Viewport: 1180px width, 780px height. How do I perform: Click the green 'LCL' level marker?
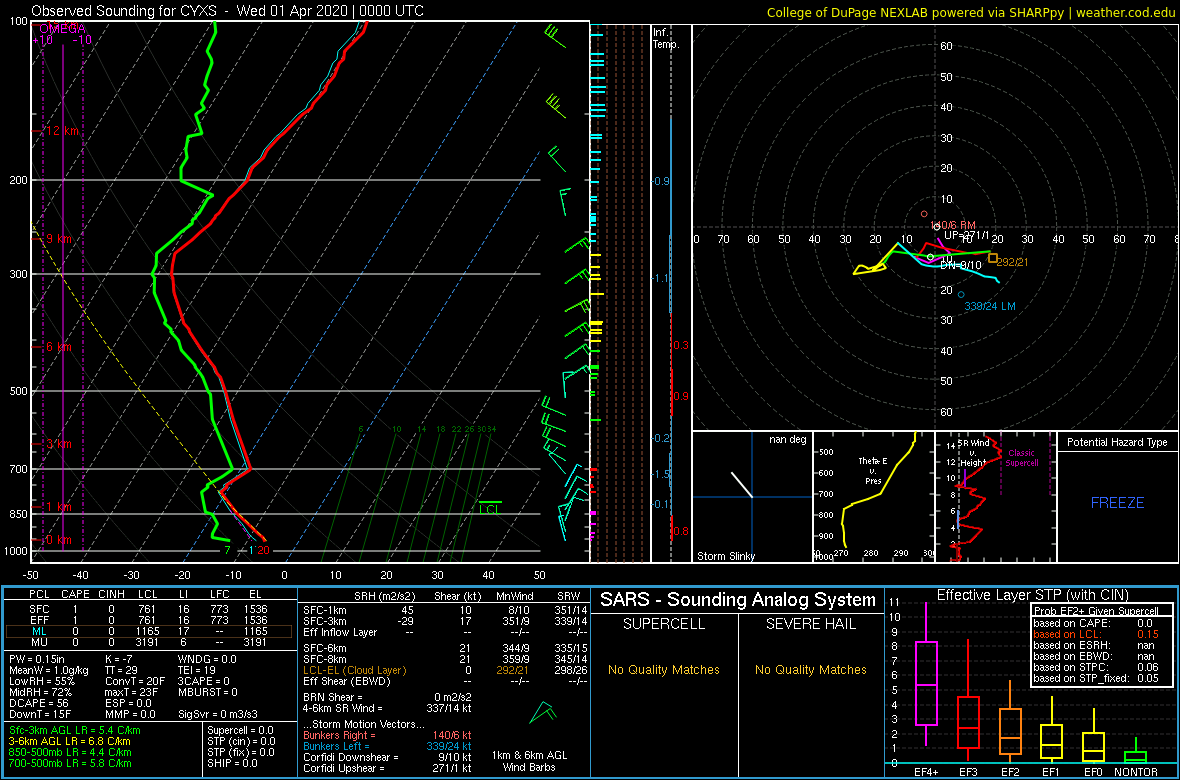tap(490, 508)
